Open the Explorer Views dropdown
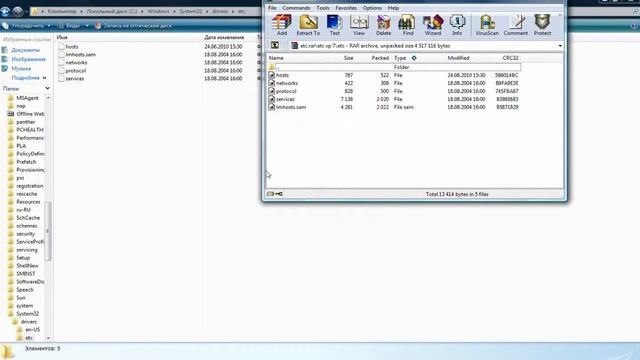 coord(73,26)
